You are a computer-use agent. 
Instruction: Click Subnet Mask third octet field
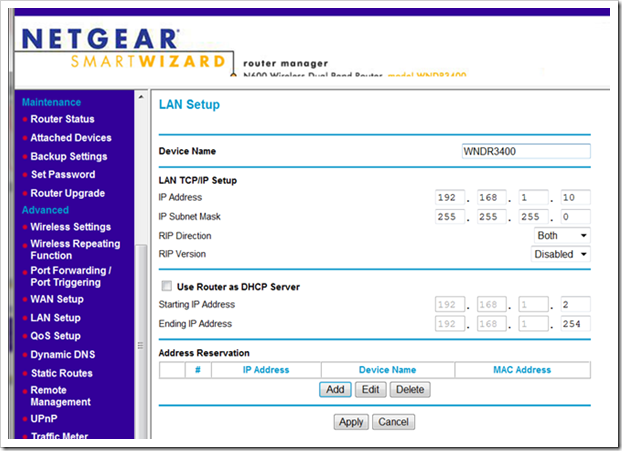[x=534, y=217]
